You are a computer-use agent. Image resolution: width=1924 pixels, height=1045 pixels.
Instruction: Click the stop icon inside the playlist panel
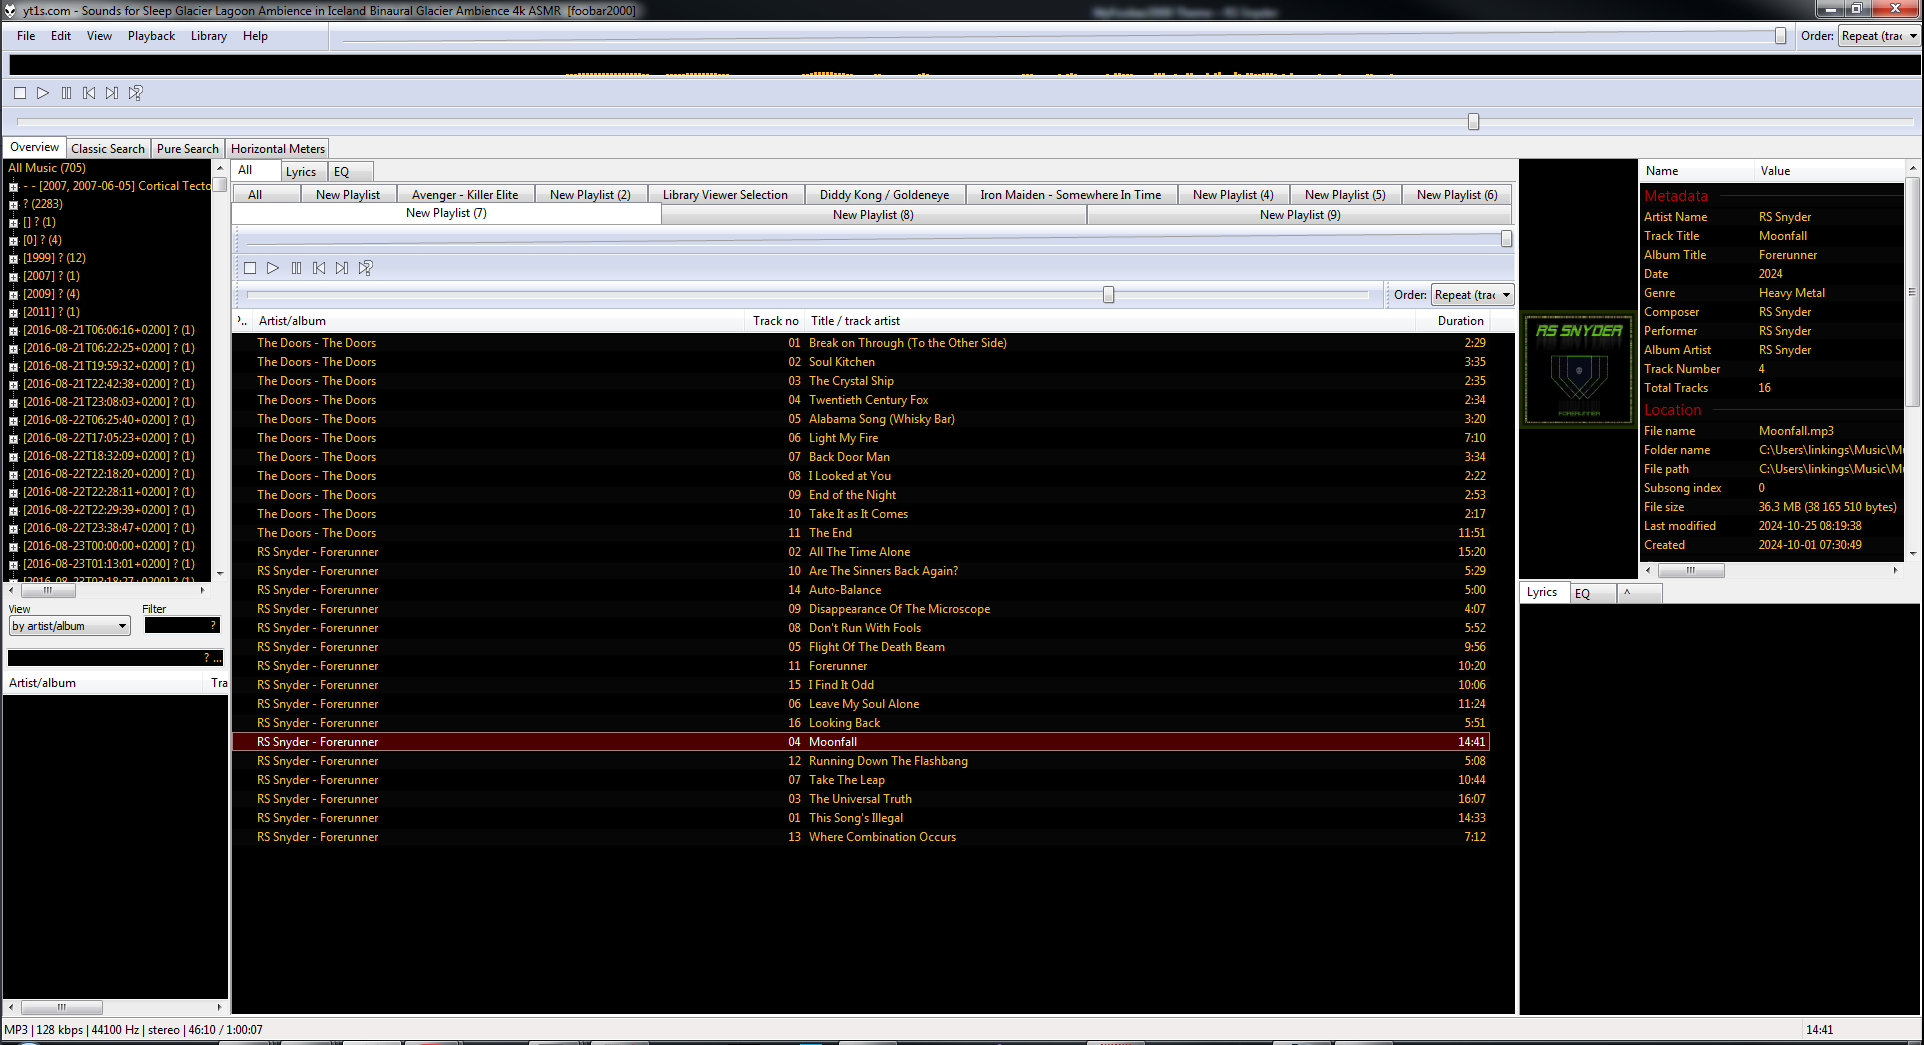250,268
